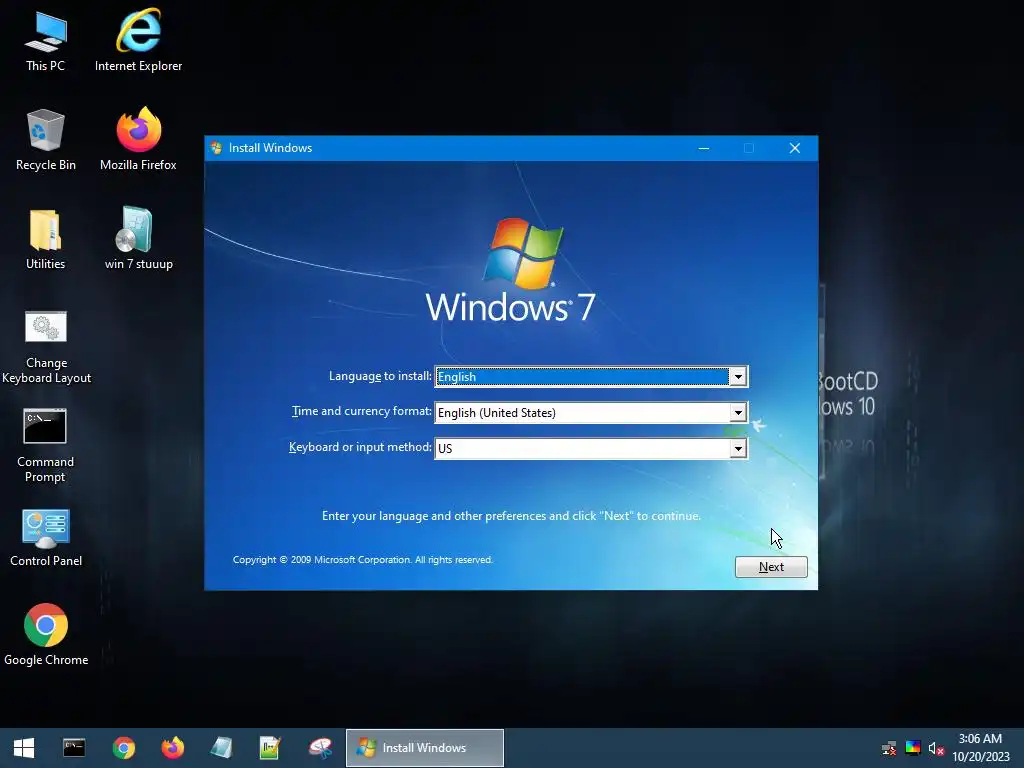Click Chrome icon in taskbar

pos(123,748)
